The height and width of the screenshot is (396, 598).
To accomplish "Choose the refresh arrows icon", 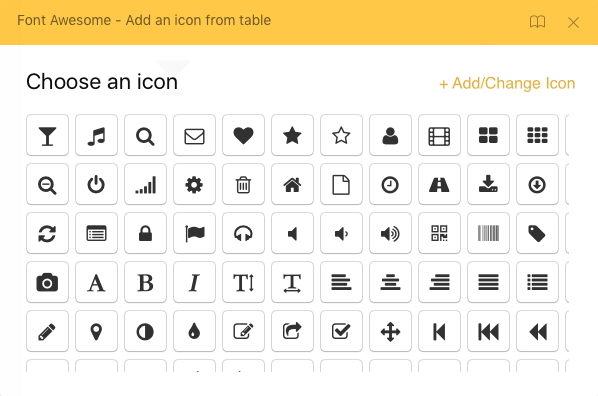I will 47,233.
